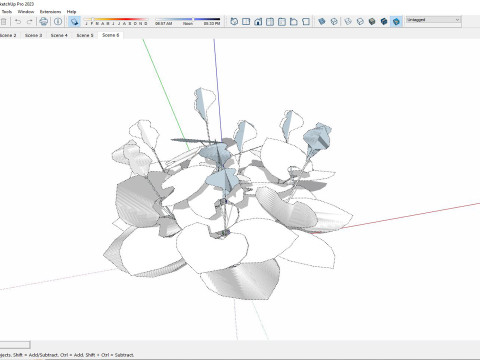Screen dimensions: 480x360
Task: Click the measurements box in status bar
Action: click(x=15, y=345)
